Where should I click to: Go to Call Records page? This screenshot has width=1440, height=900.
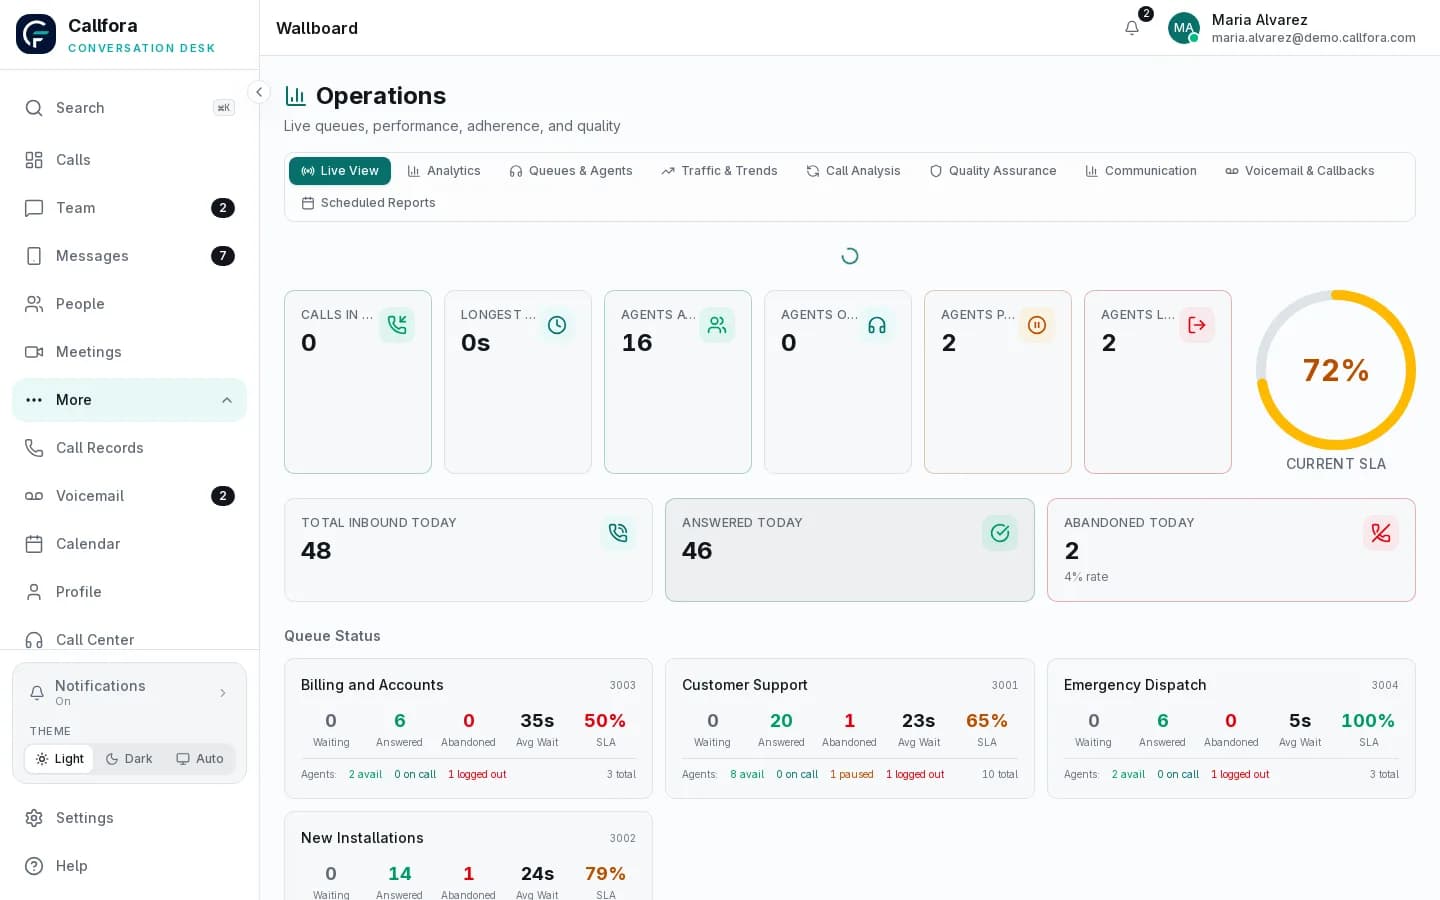129,448
